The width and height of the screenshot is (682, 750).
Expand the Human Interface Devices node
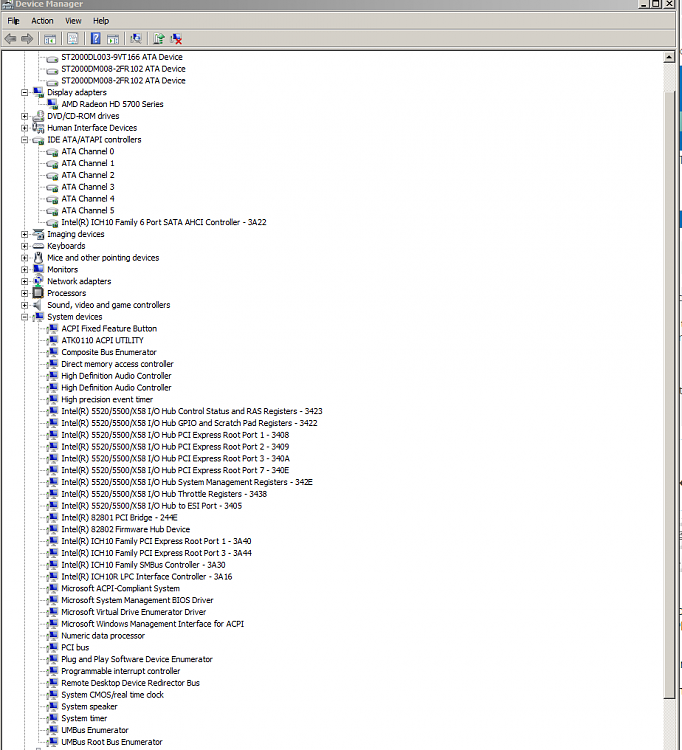(24, 128)
